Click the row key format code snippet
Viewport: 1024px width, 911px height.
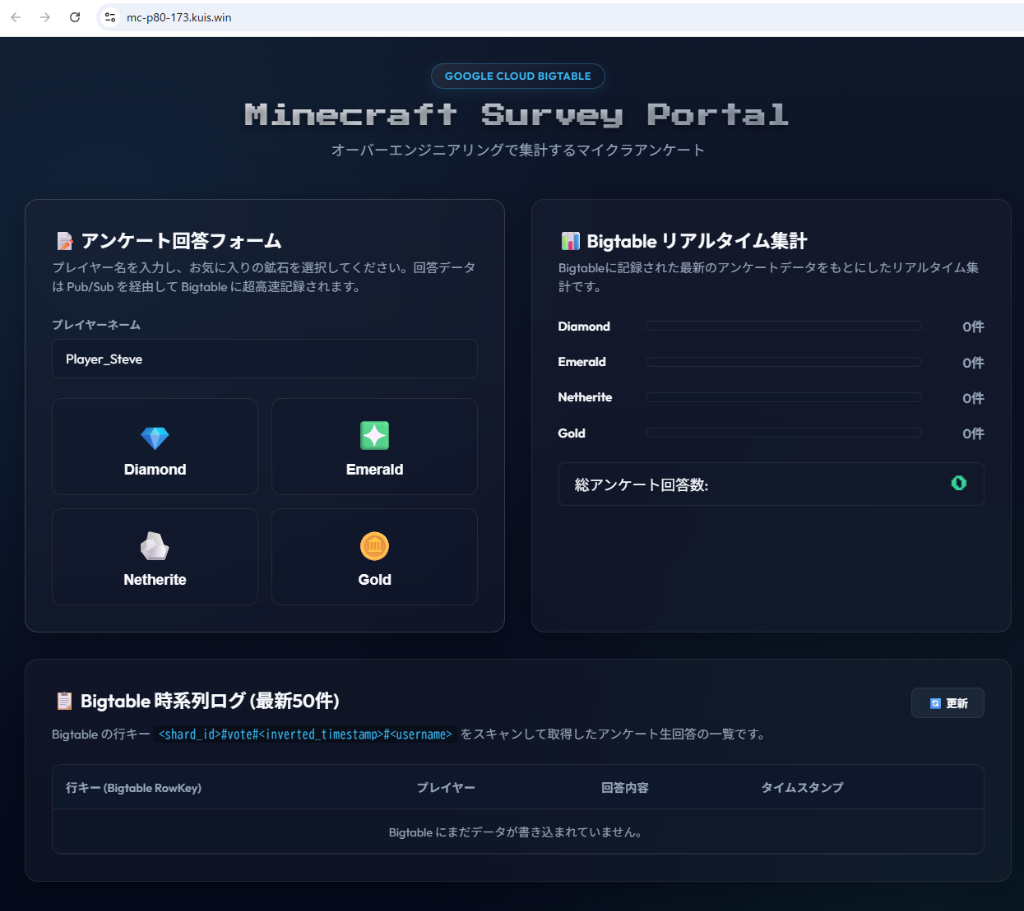[305, 734]
